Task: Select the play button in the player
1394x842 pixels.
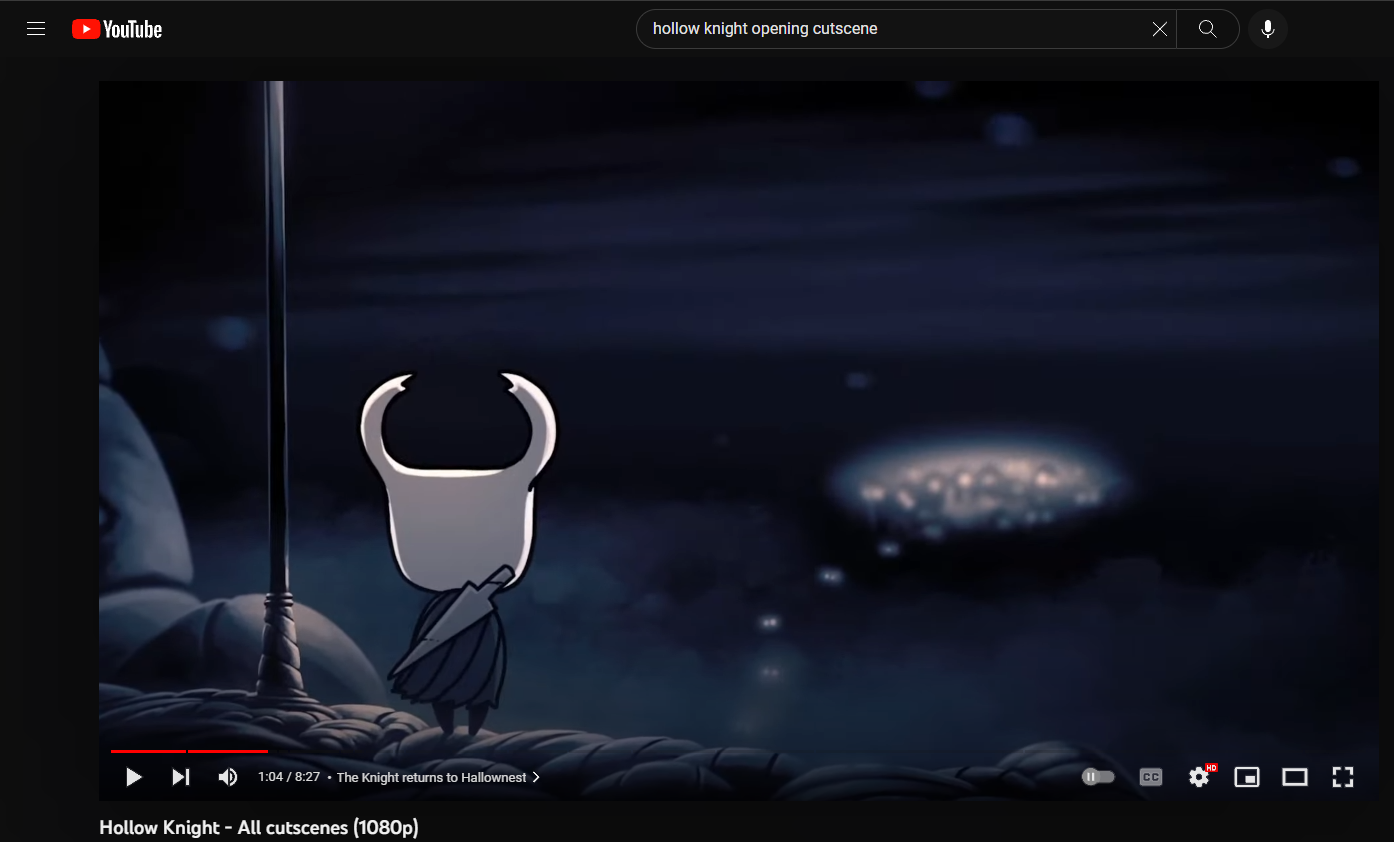Action: point(133,776)
